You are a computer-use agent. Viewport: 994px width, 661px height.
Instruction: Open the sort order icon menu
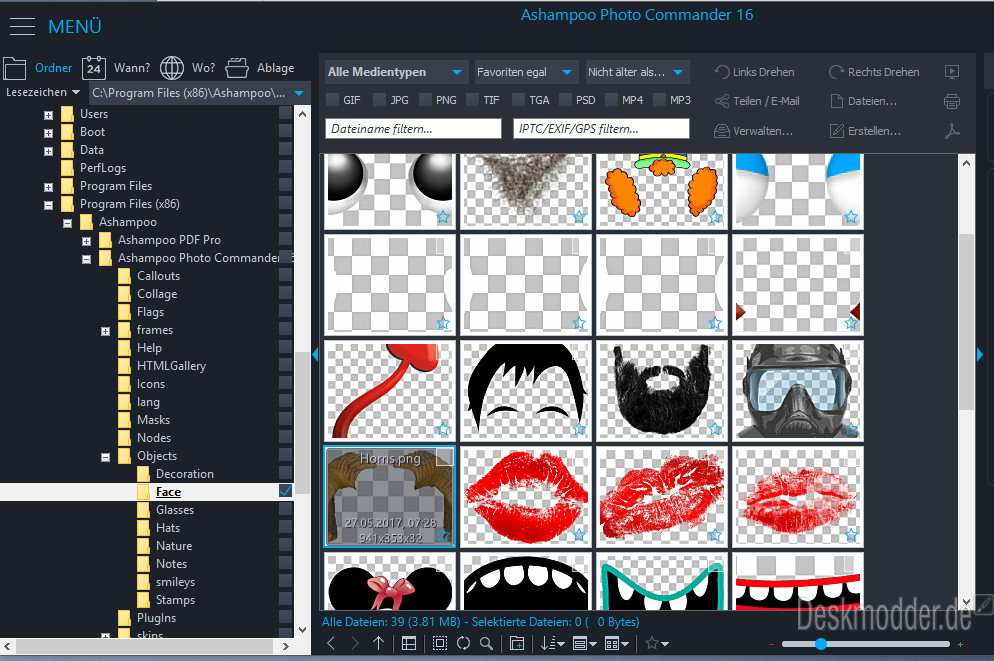[552, 643]
